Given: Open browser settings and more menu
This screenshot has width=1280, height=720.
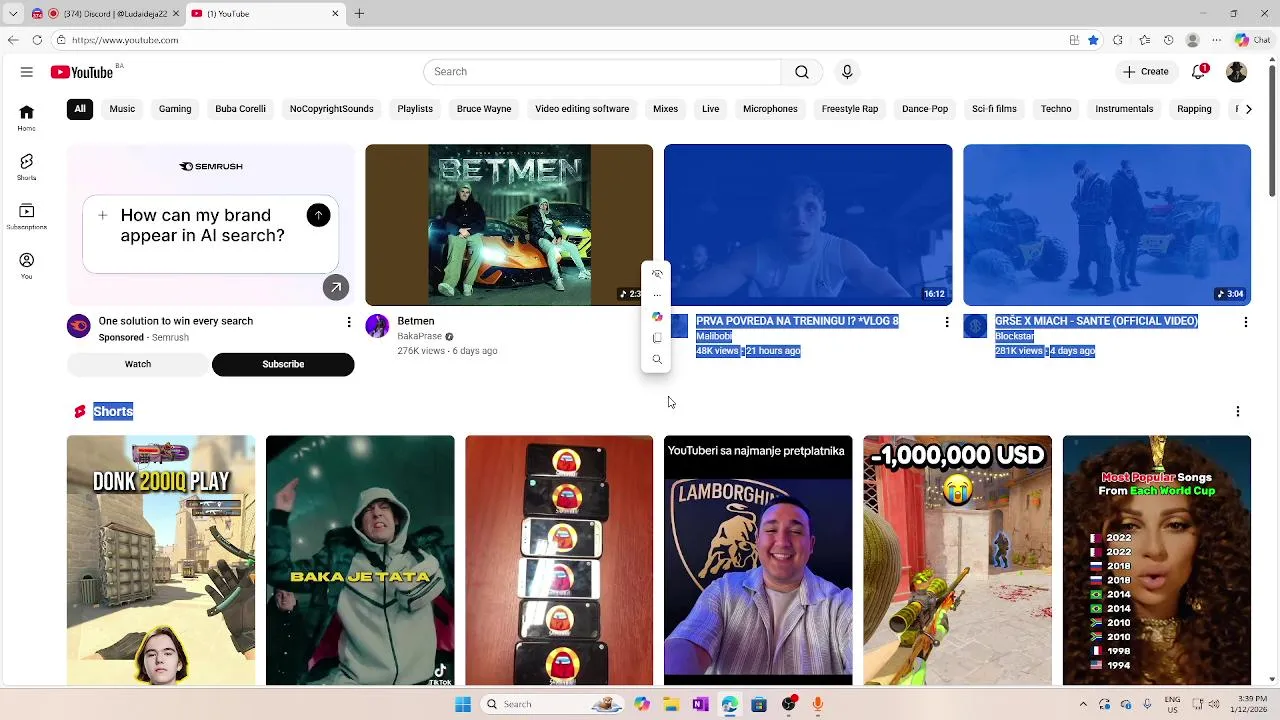Looking at the screenshot, I should [x=1216, y=40].
